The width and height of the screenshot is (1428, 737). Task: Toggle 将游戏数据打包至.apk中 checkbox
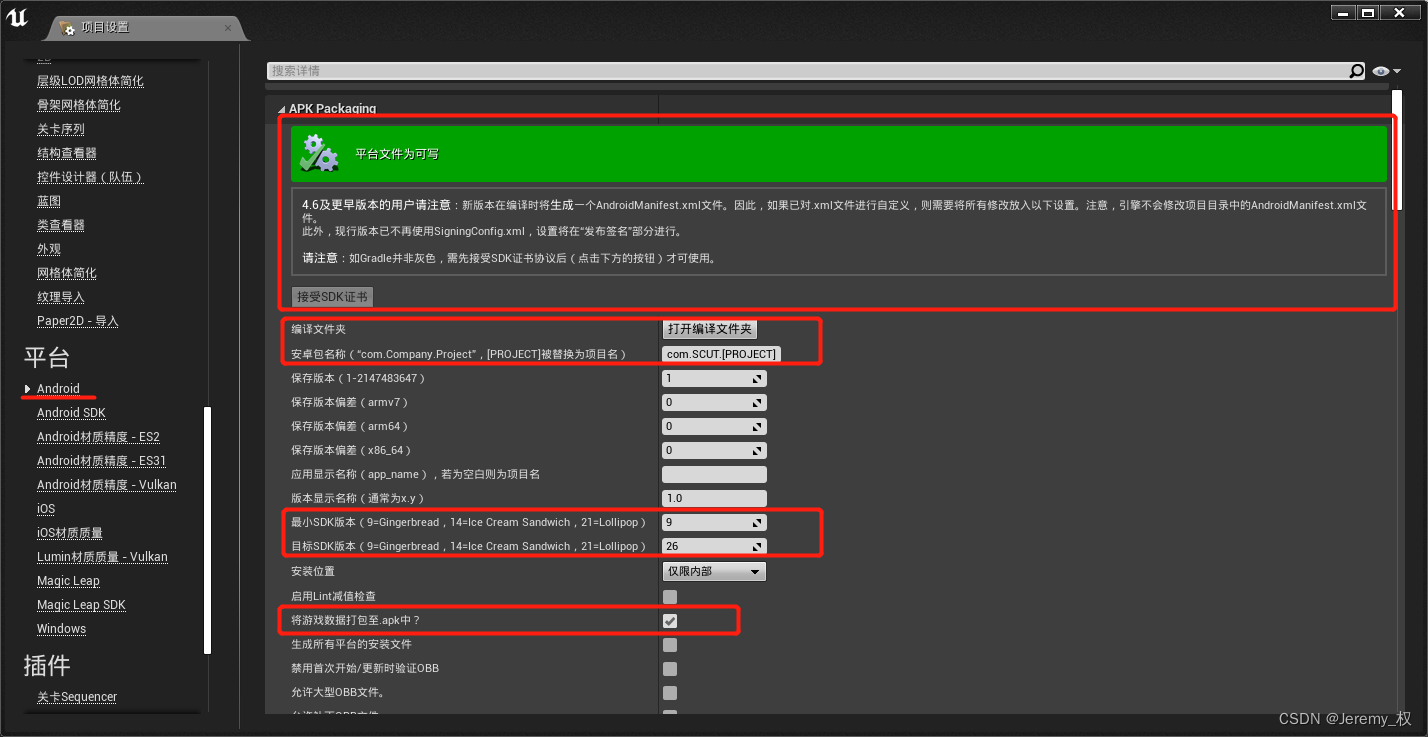coord(670,621)
